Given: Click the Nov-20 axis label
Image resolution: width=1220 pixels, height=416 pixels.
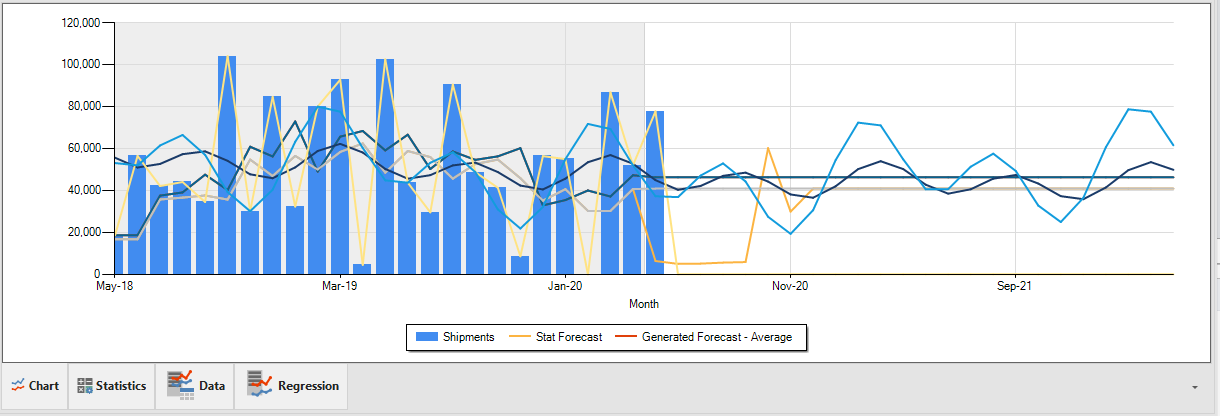Looking at the screenshot, I should pyautogui.click(x=790, y=286).
